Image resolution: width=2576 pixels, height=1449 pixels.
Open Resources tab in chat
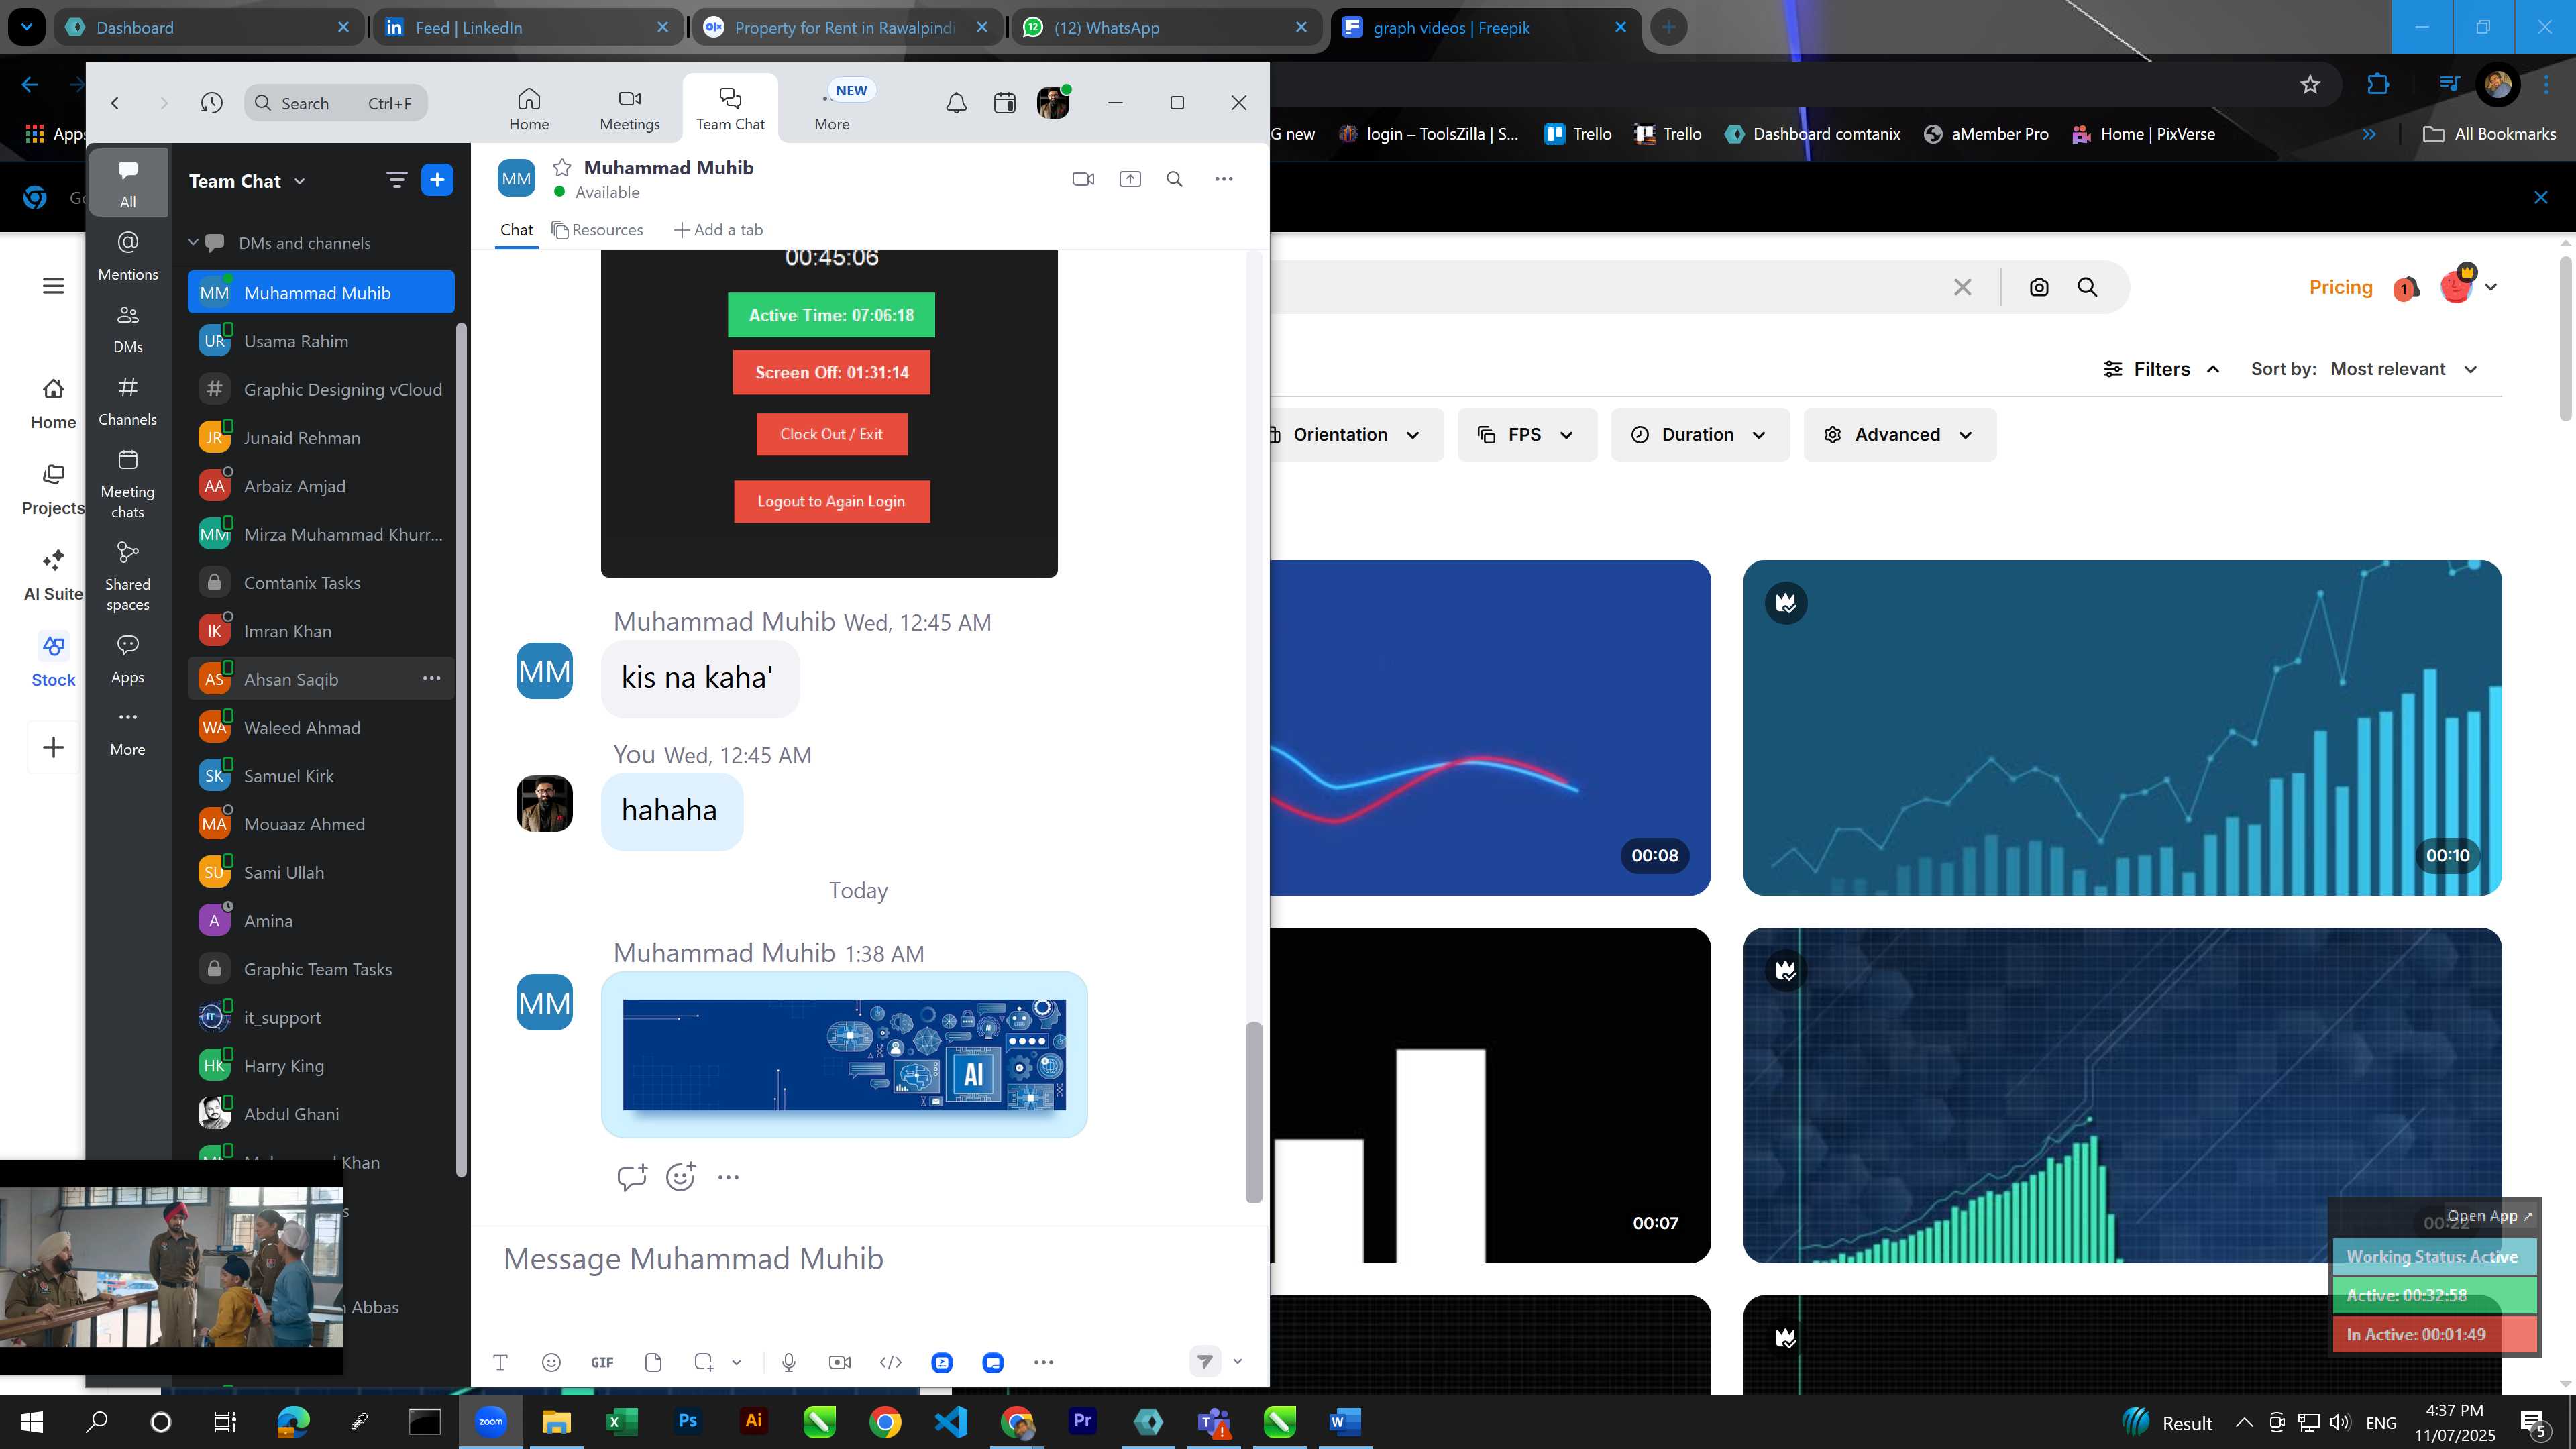click(597, 230)
